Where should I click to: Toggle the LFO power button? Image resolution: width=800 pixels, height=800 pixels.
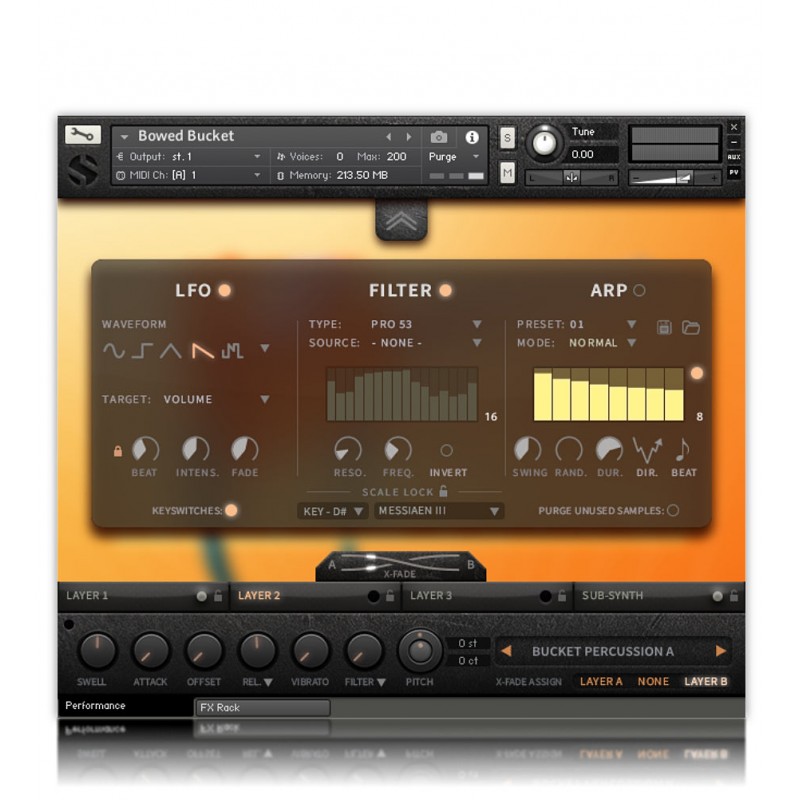225,290
